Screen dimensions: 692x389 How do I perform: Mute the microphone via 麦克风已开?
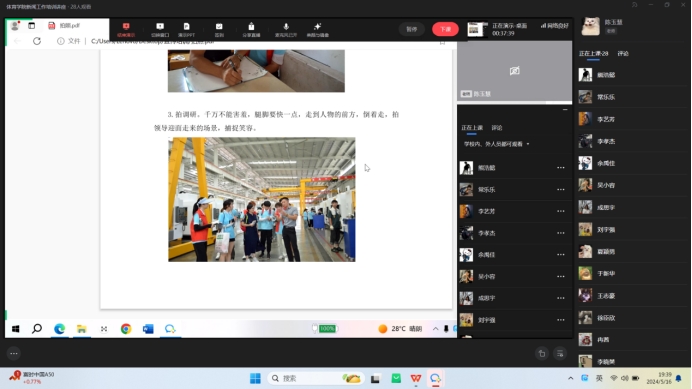pos(286,29)
